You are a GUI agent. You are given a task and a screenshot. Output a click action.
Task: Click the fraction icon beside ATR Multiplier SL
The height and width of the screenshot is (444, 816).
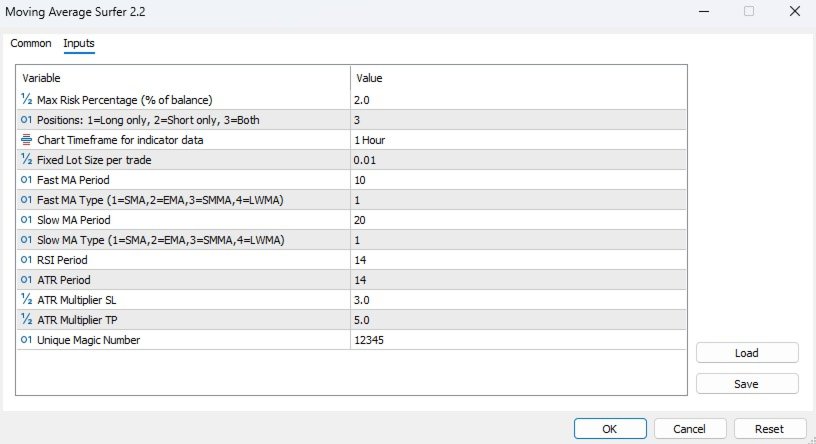[26, 300]
